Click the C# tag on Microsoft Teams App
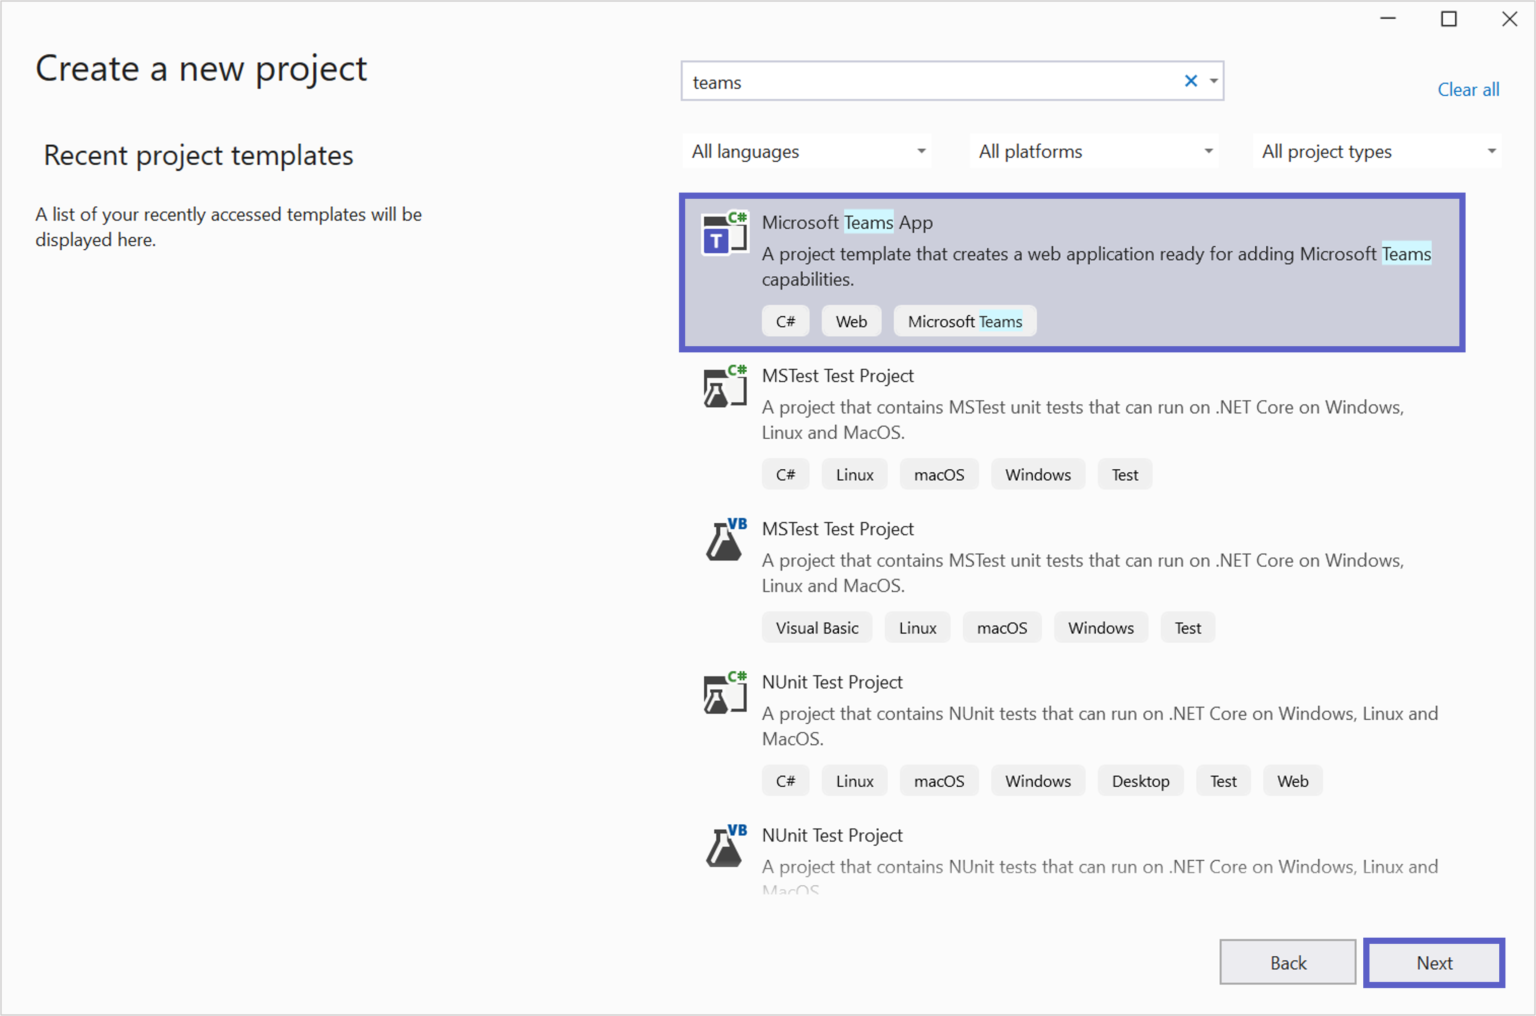This screenshot has height=1016, width=1536. coord(785,320)
